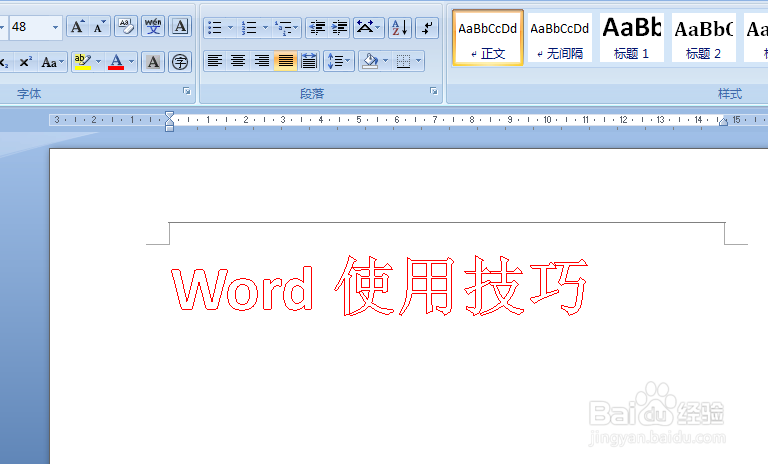
Task: Toggle Center alignment
Action: pyautogui.click(x=238, y=61)
